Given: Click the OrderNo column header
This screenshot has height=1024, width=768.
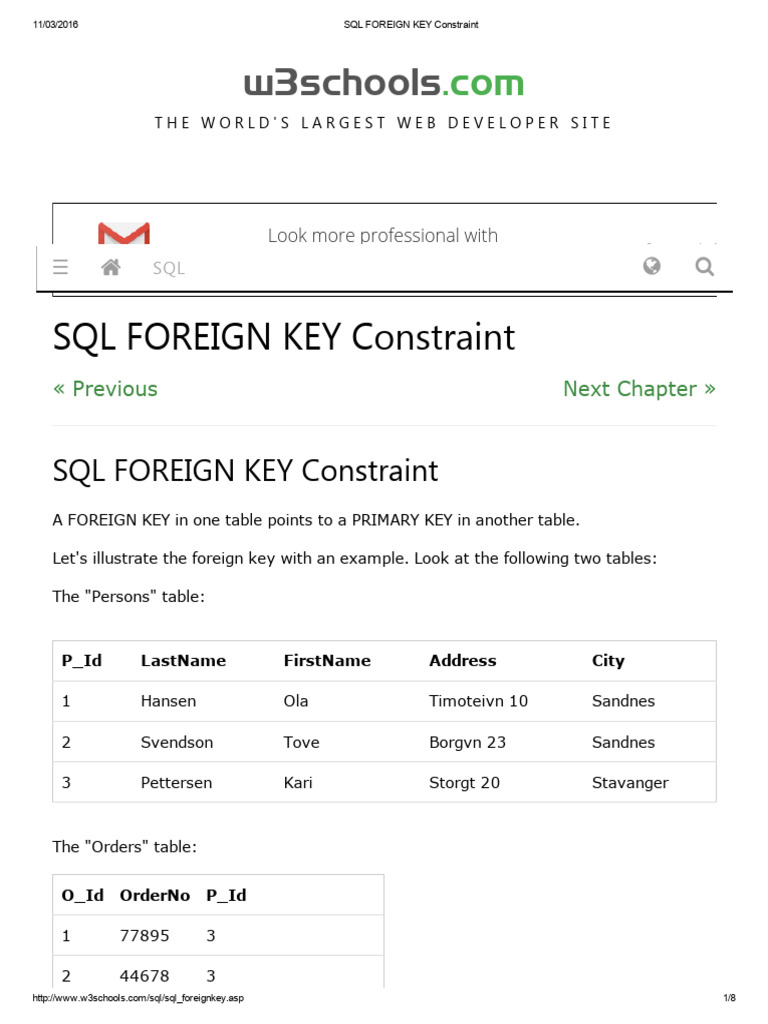Looking at the screenshot, I should [154, 896].
